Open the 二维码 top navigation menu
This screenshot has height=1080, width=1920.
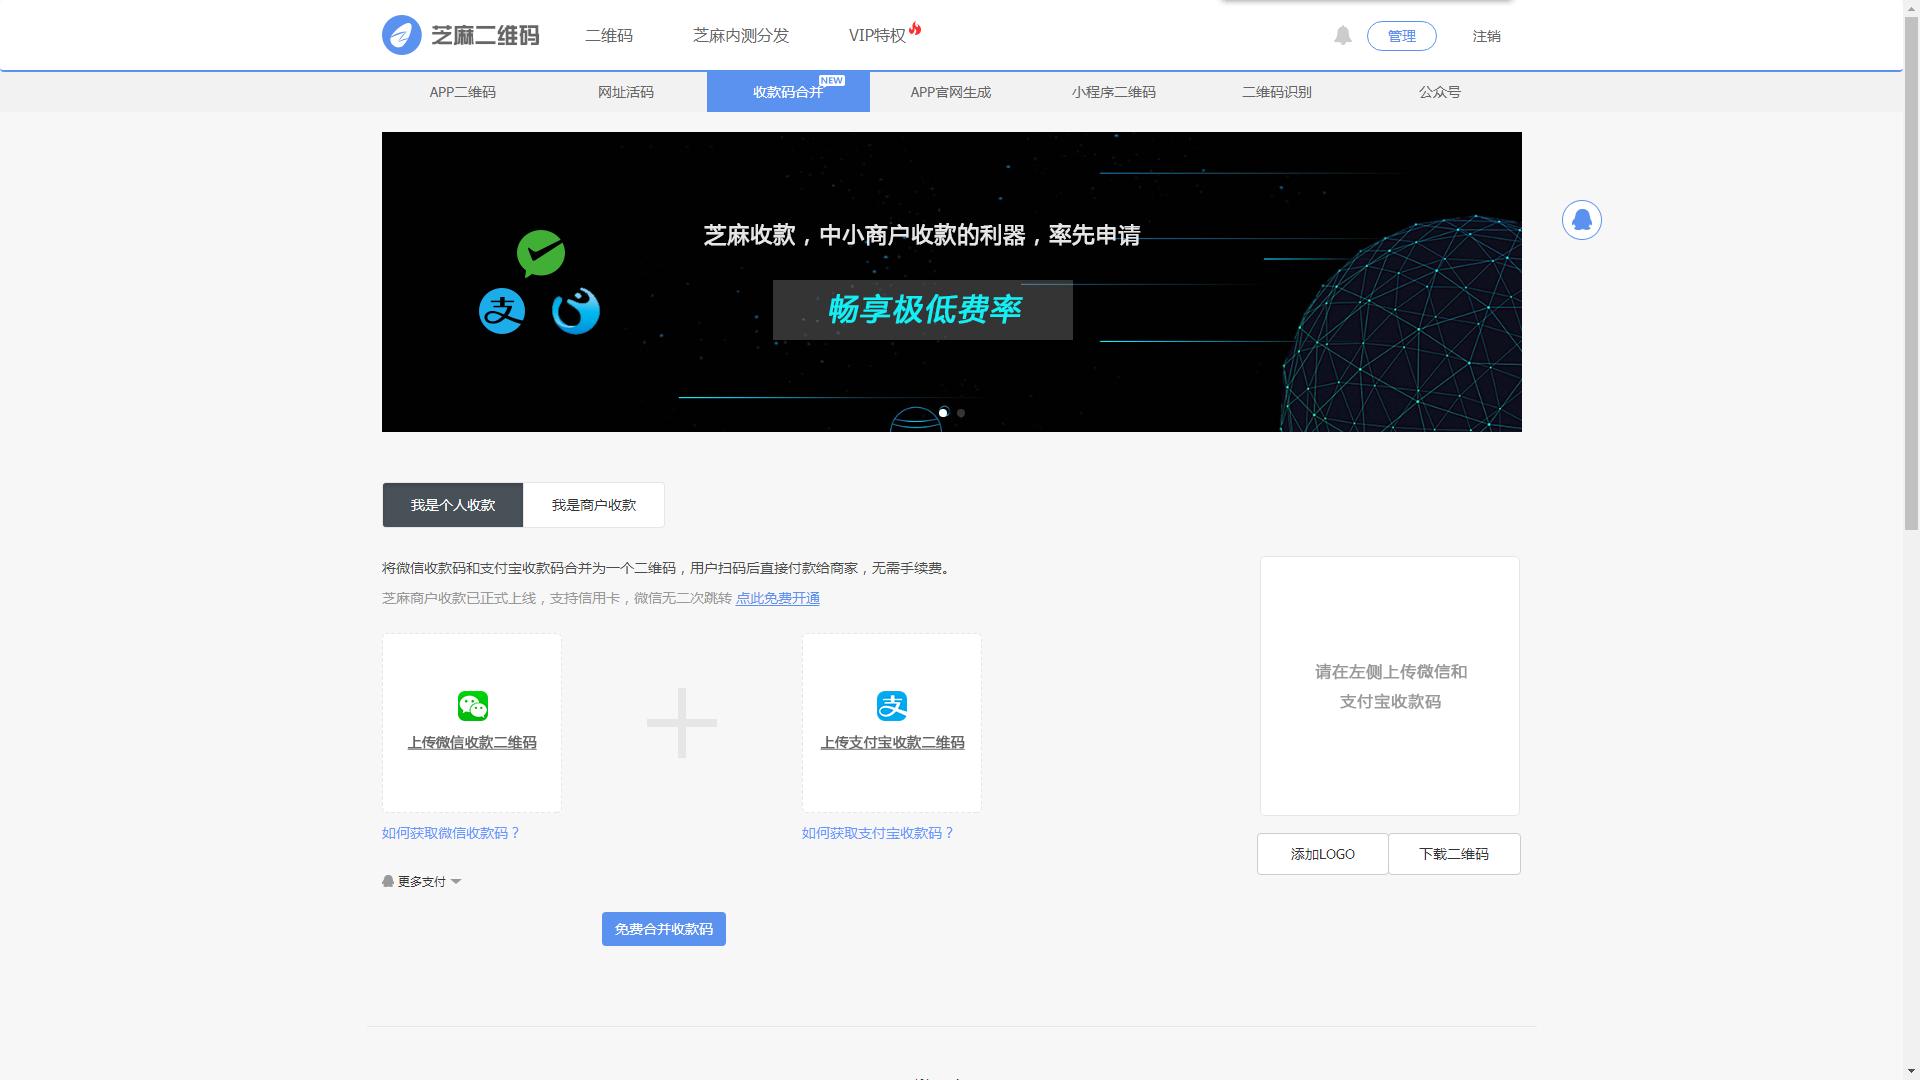(x=609, y=36)
